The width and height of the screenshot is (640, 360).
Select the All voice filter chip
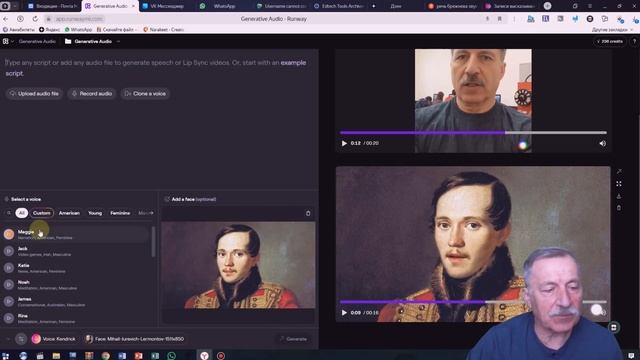click(x=22, y=213)
